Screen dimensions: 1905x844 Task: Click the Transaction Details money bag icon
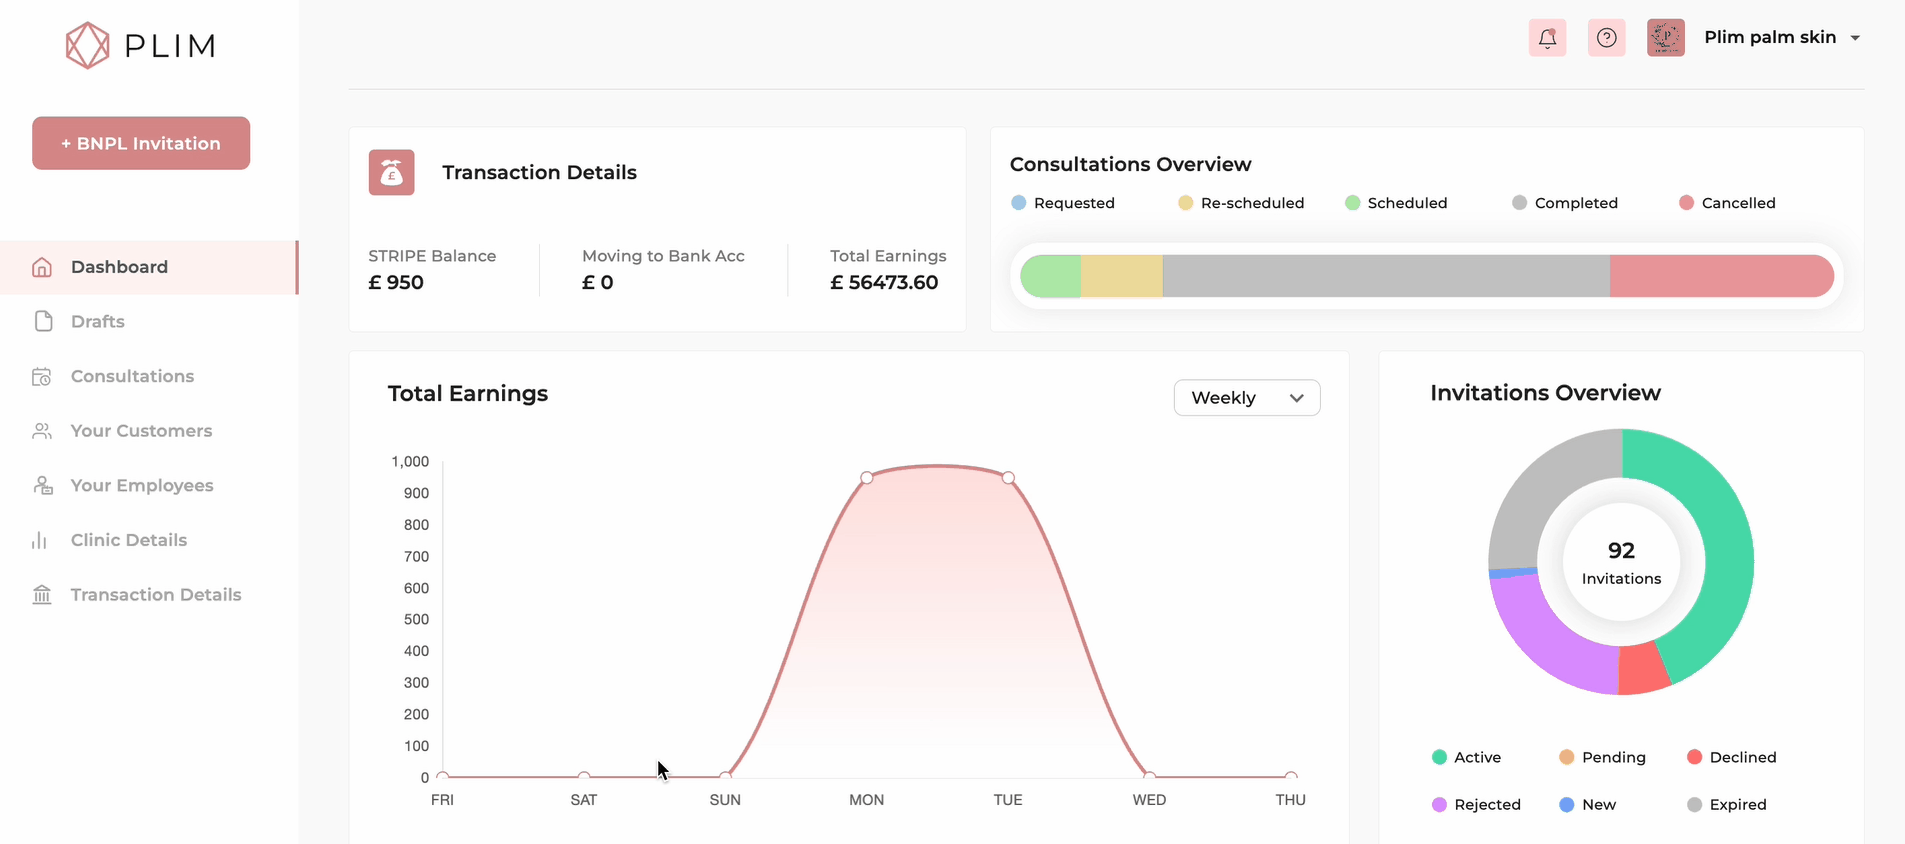pyautogui.click(x=391, y=173)
